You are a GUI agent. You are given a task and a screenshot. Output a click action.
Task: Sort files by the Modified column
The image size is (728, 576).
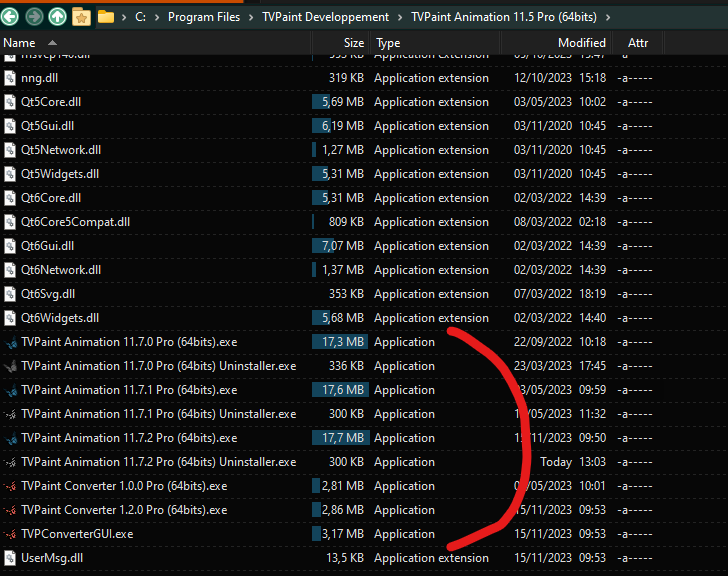click(582, 43)
